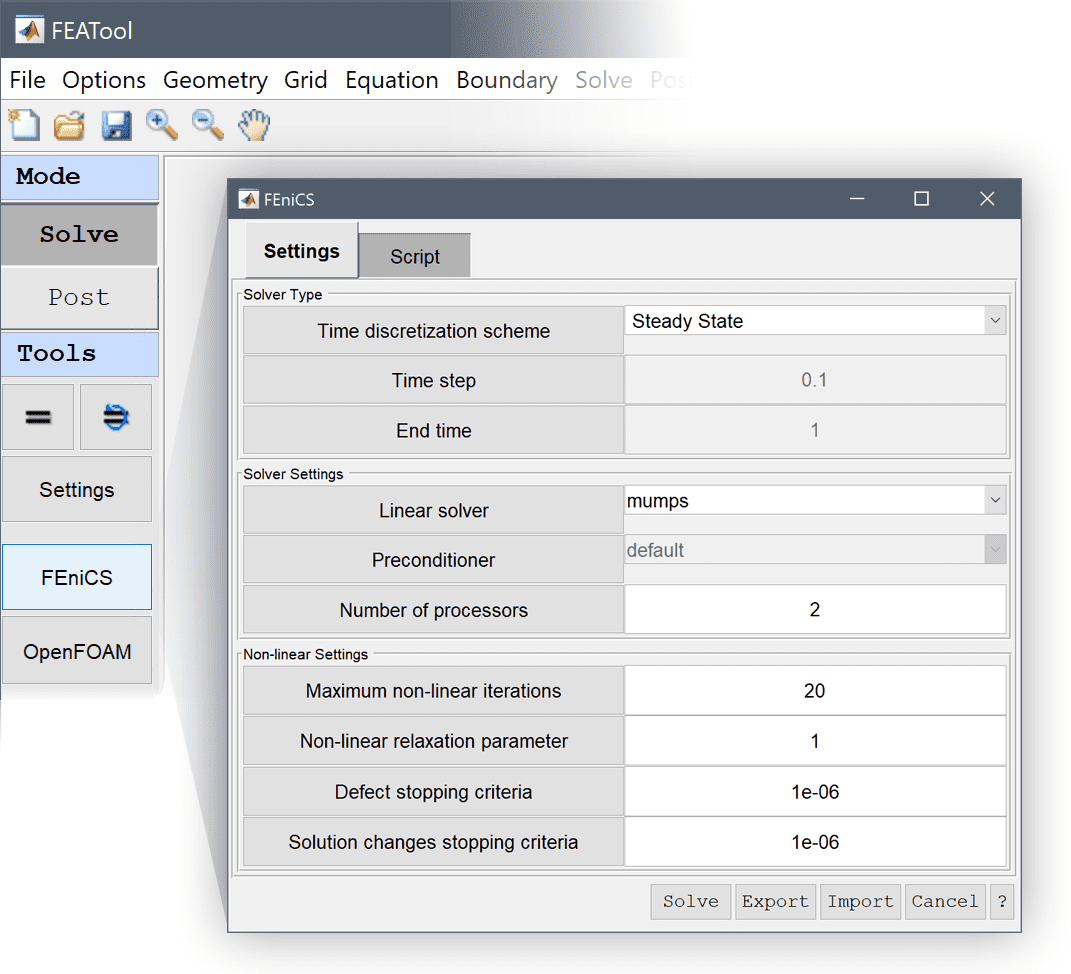
Task: Click the Settings button in Tools panel
Action: click(76, 490)
